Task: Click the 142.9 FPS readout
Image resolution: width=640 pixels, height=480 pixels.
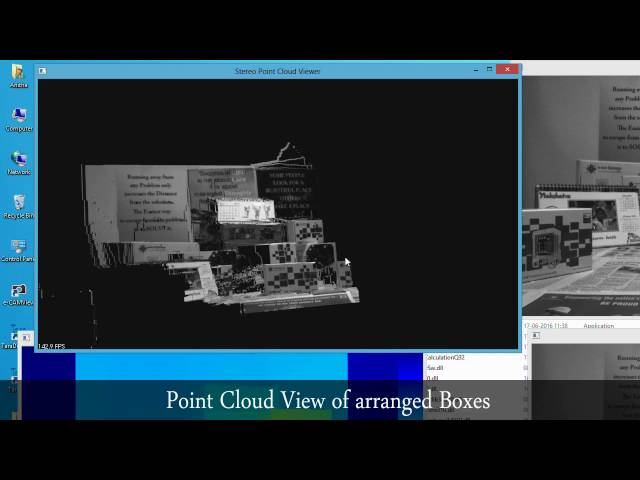Action: point(51,346)
